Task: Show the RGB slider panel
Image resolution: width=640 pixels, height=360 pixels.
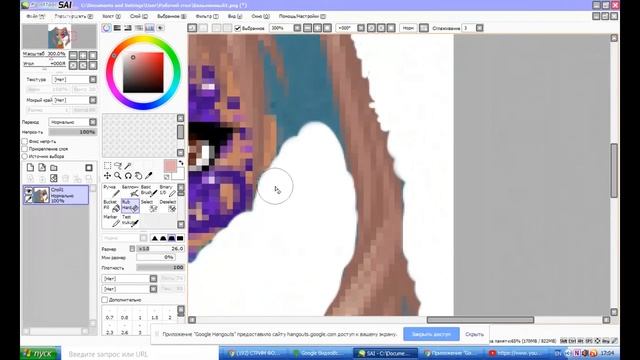Action: click(117, 28)
